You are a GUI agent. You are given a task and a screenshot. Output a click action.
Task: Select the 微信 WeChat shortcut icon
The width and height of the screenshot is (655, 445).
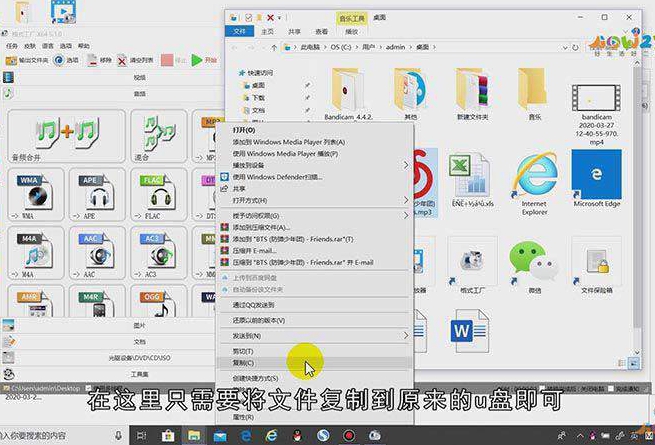[534, 267]
